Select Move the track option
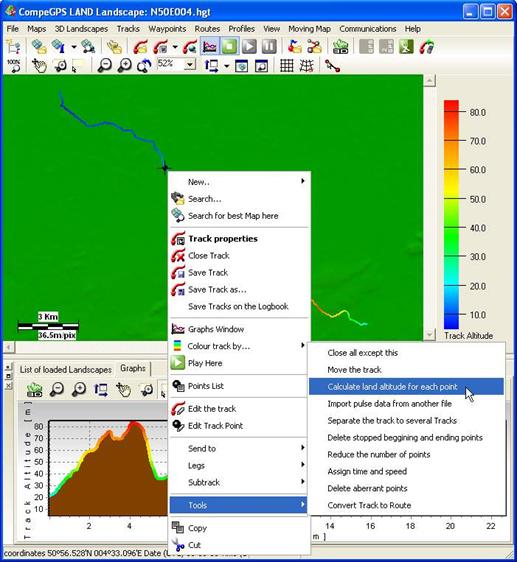 pyautogui.click(x=406, y=370)
